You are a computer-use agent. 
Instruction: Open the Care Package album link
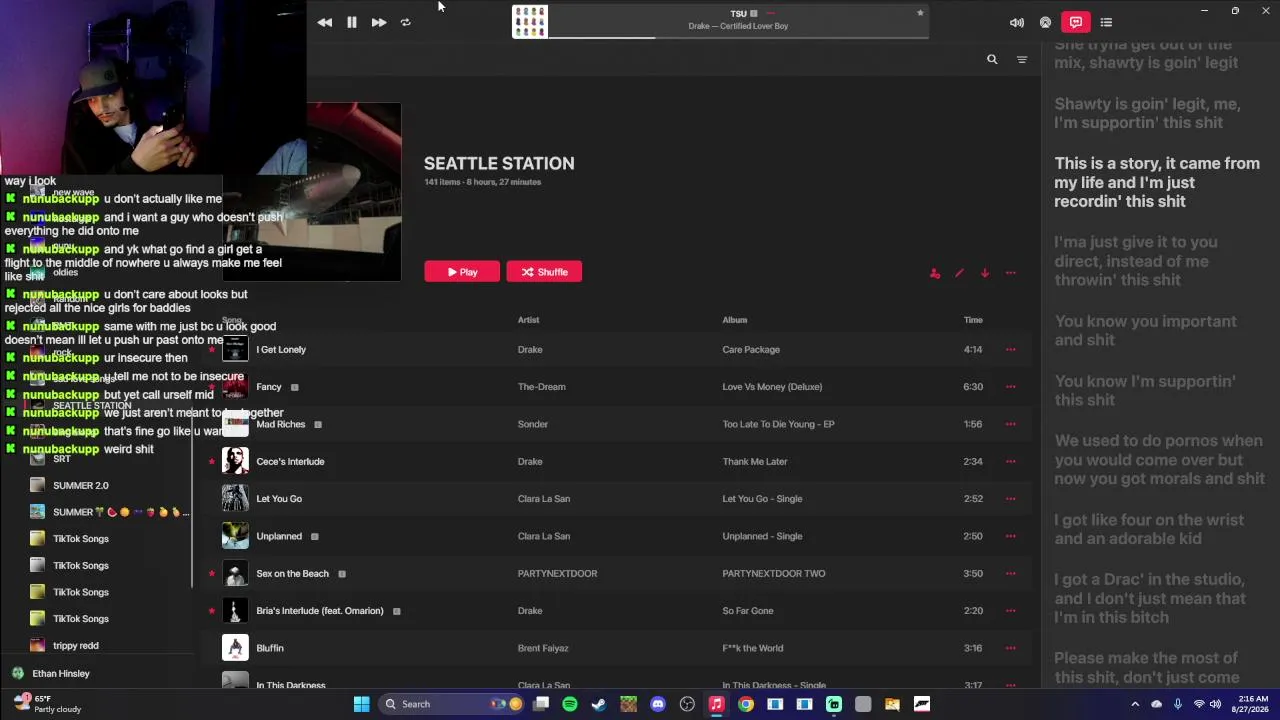coord(751,350)
